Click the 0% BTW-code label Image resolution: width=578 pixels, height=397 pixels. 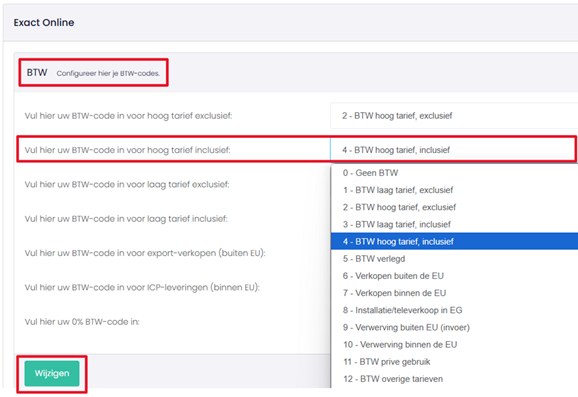pos(82,322)
